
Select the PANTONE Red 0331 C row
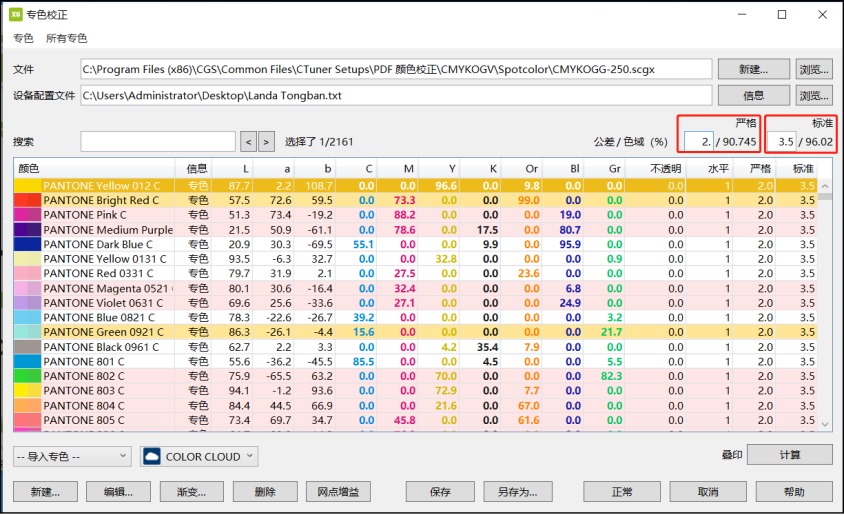click(416, 273)
